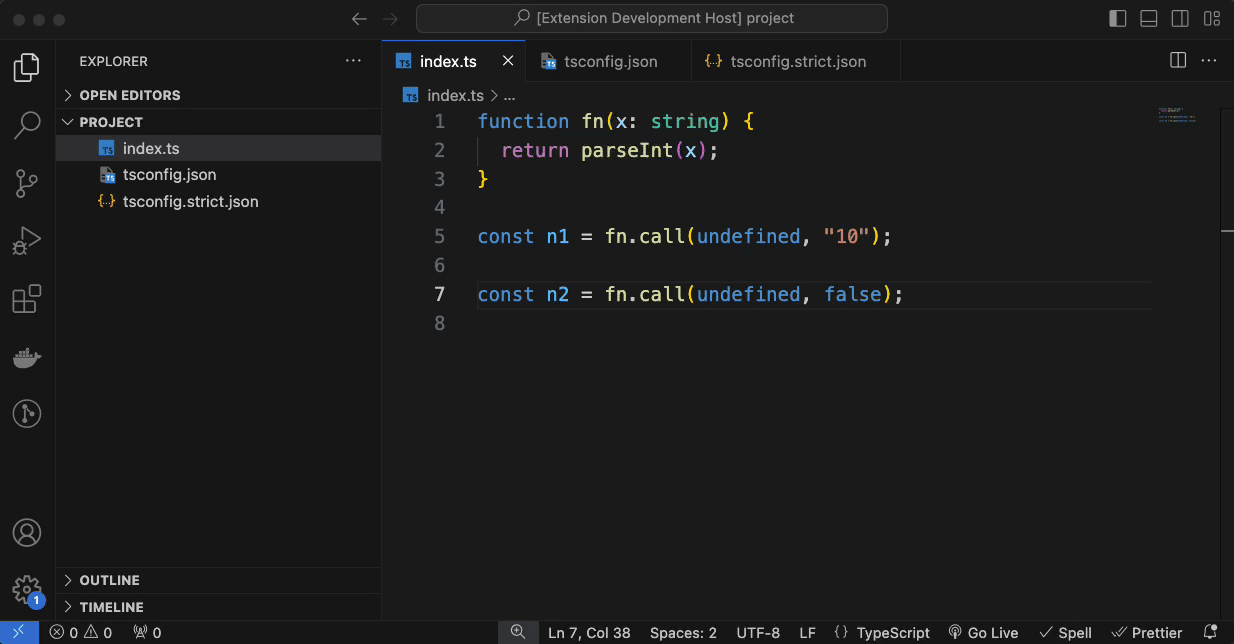Open Explorer Views and More Actions ellipsis

pos(353,61)
